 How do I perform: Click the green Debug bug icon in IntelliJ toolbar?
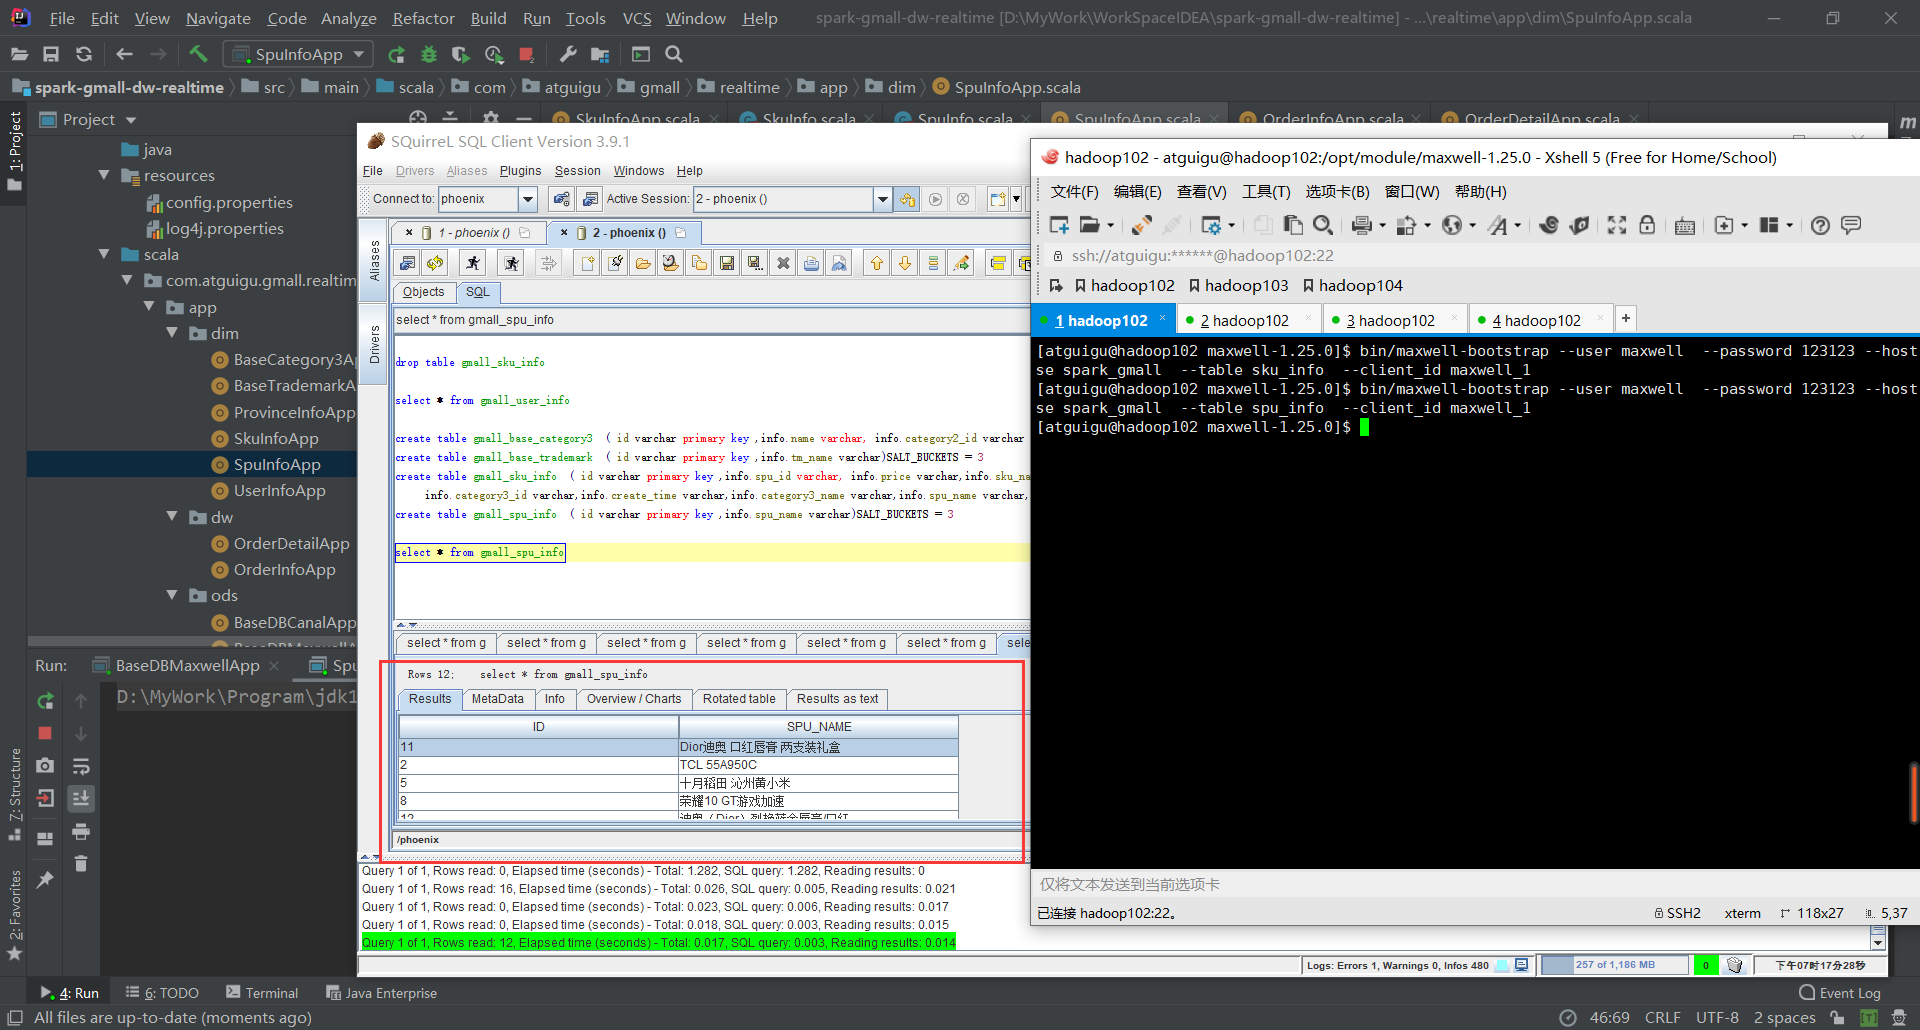click(x=429, y=54)
